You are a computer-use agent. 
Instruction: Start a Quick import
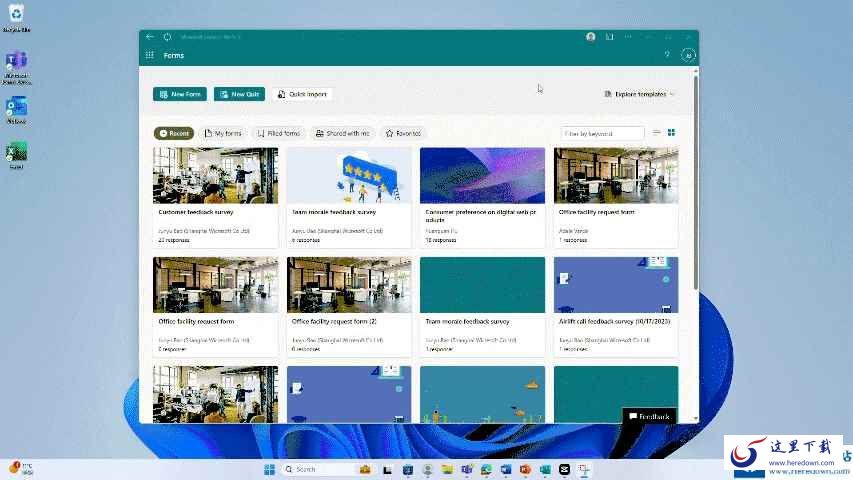pyautogui.click(x=302, y=94)
